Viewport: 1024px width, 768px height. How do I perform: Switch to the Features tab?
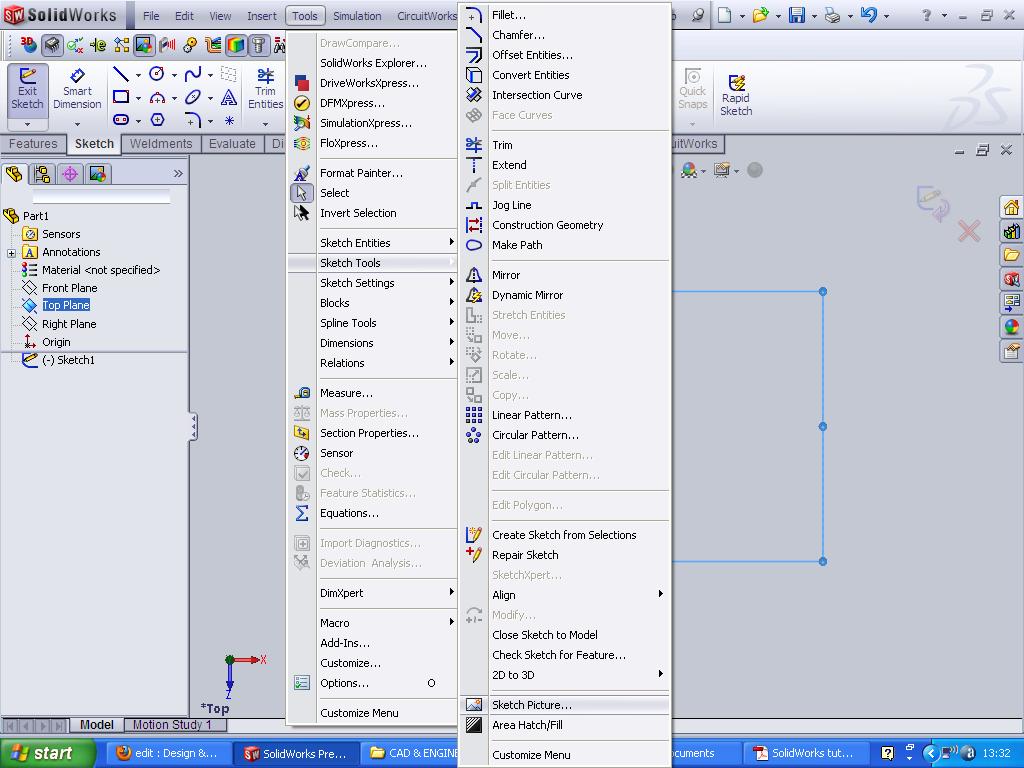click(x=33, y=144)
